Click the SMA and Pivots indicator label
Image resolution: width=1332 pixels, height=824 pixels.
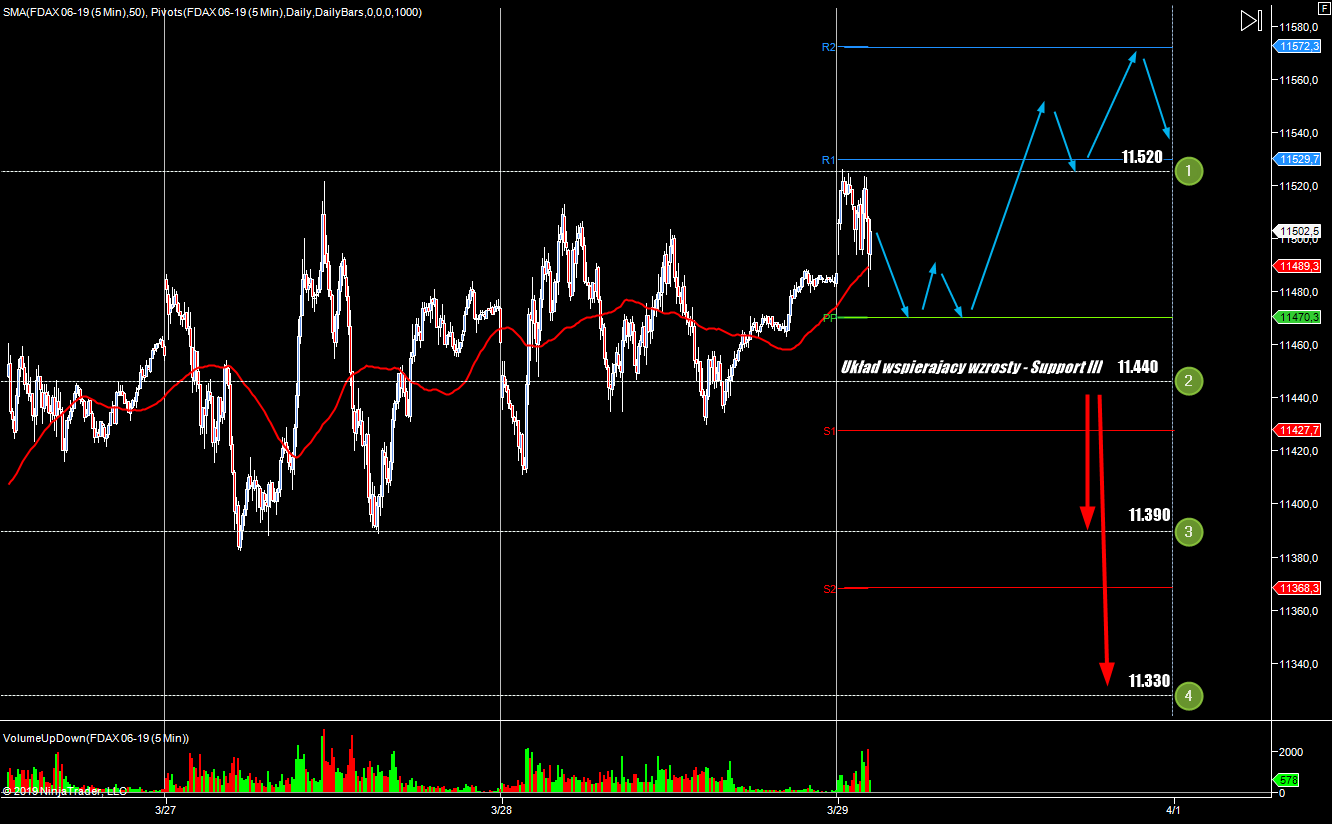pos(212,12)
